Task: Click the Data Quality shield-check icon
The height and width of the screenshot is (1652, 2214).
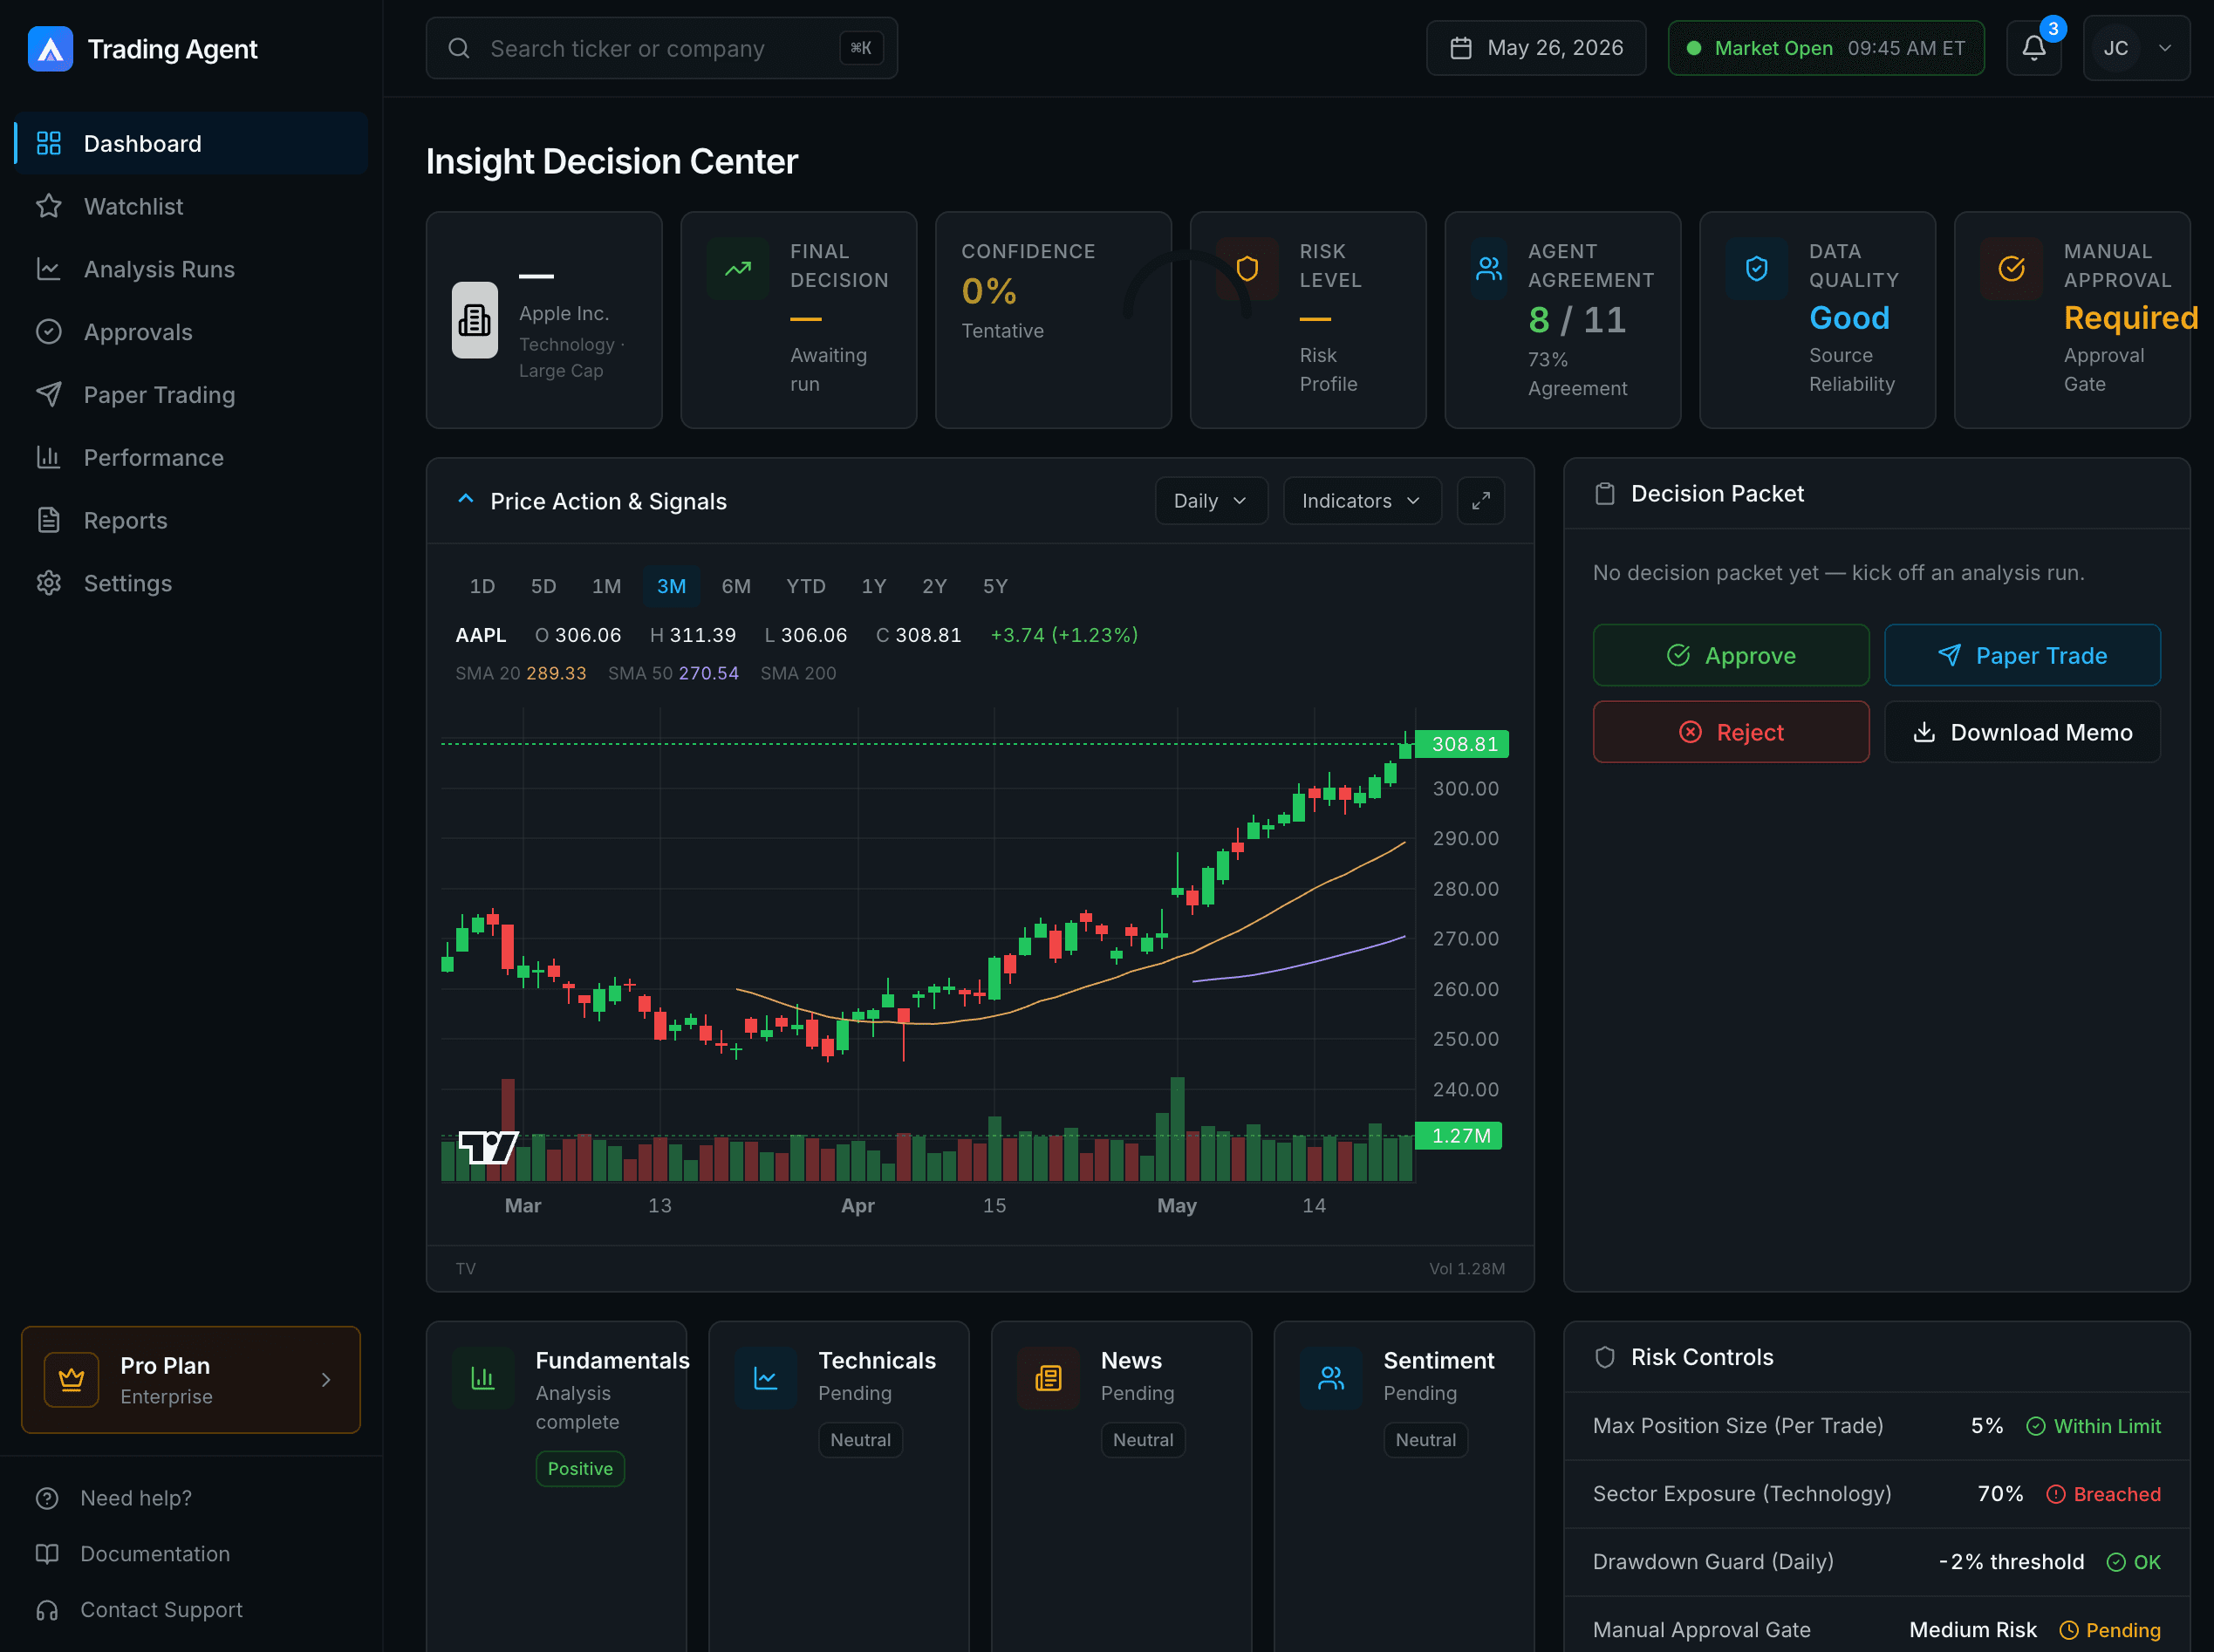Action: (x=1757, y=268)
